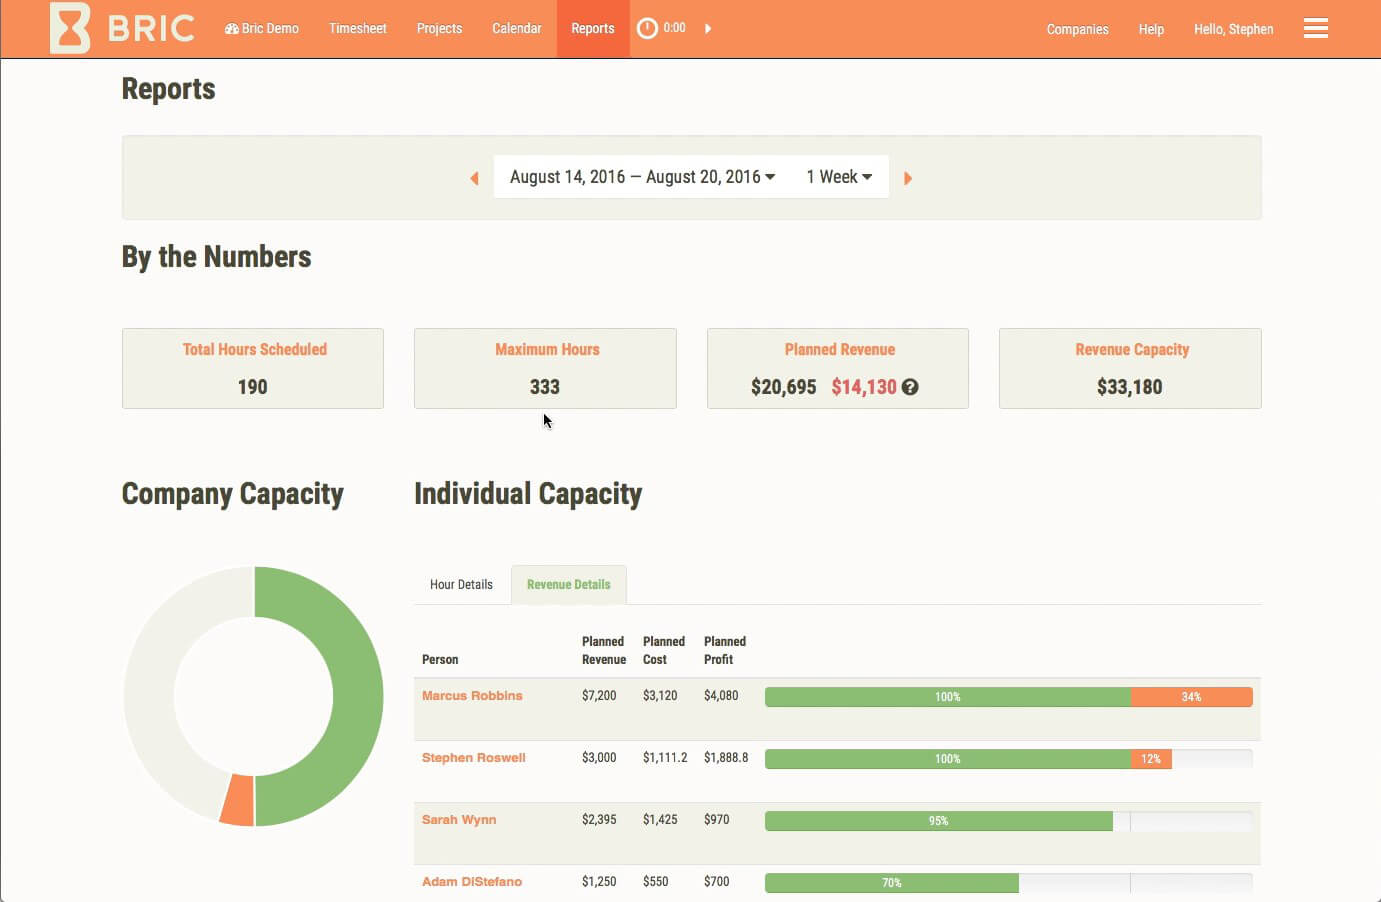Click the timer clock icon
Image resolution: width=1381 pixels, height=902 pixels.
coord(647,28)
